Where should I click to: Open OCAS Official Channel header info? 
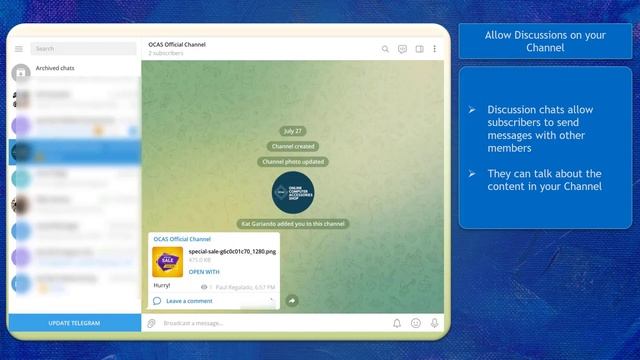177,49
